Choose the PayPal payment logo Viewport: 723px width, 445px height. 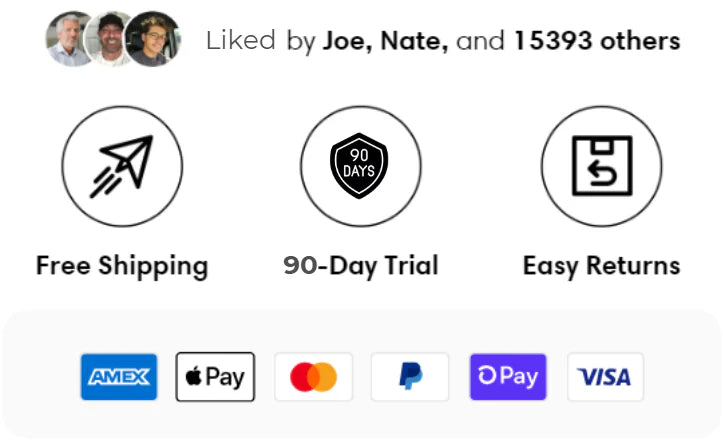click(410, 377)
